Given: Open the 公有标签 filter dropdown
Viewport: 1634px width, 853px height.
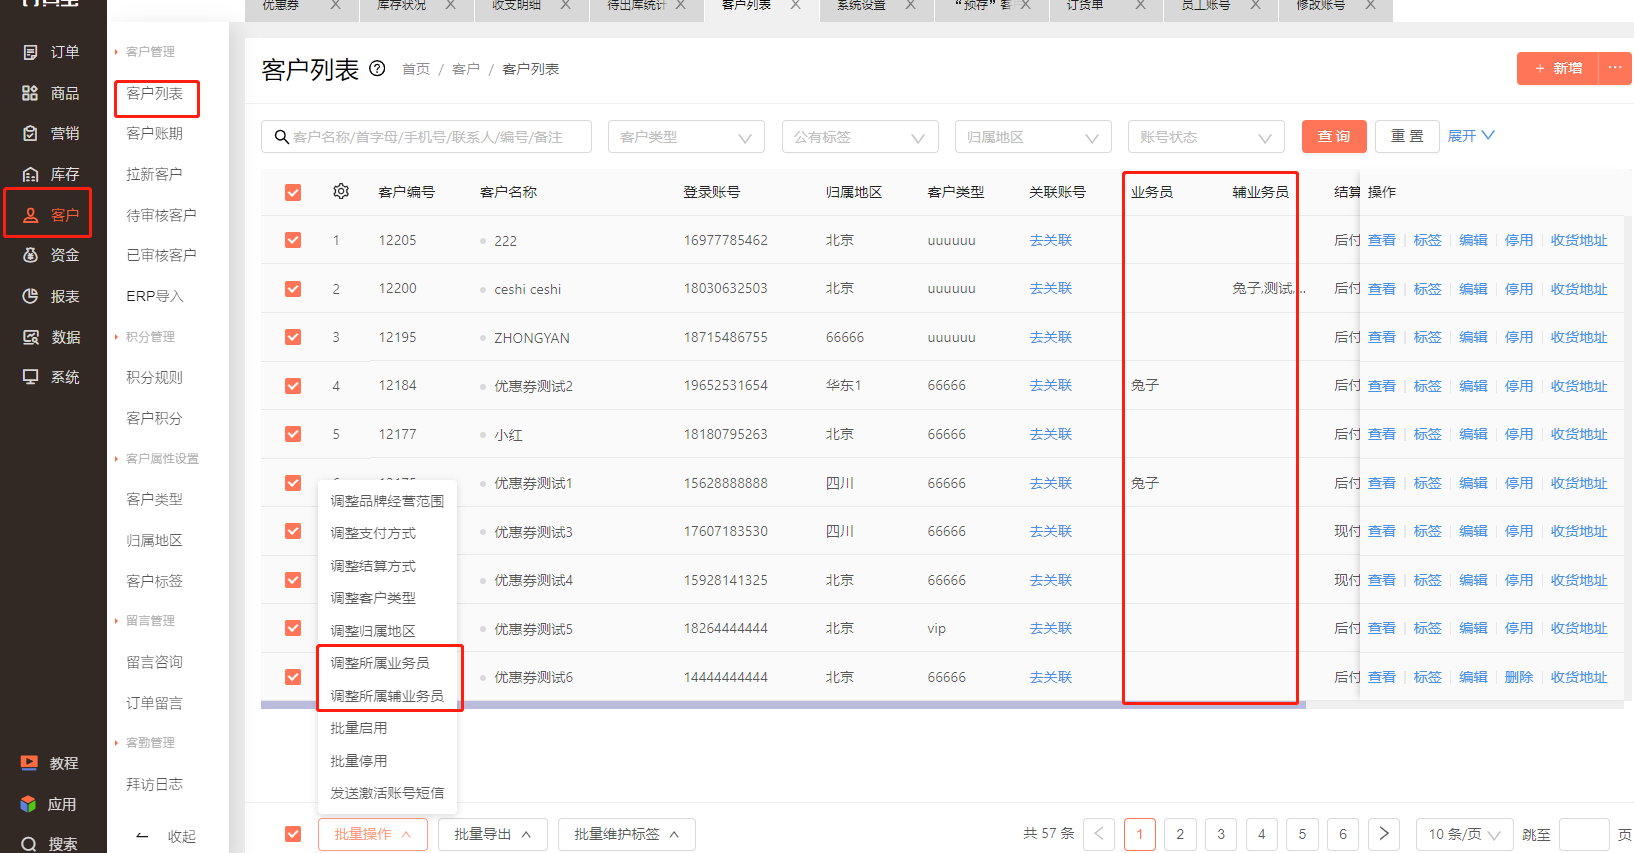Looking at the screenshot, I should coord(860,137).
